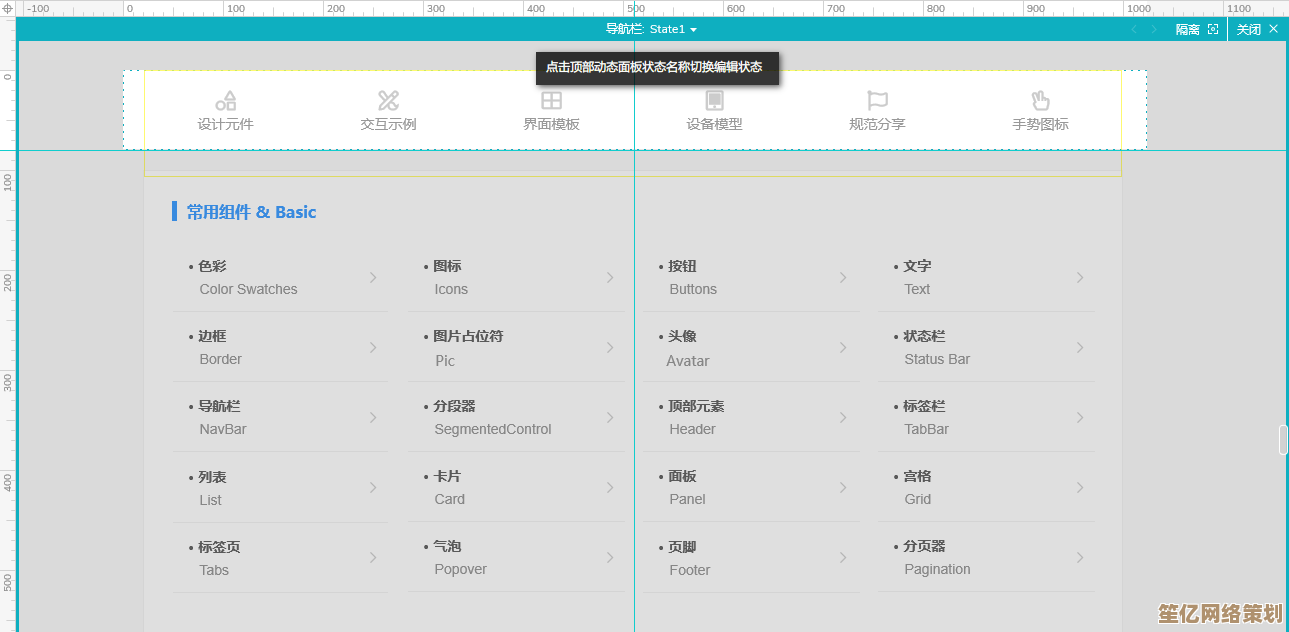Click the 设备模型 tablet device icon

coord(714,100)
